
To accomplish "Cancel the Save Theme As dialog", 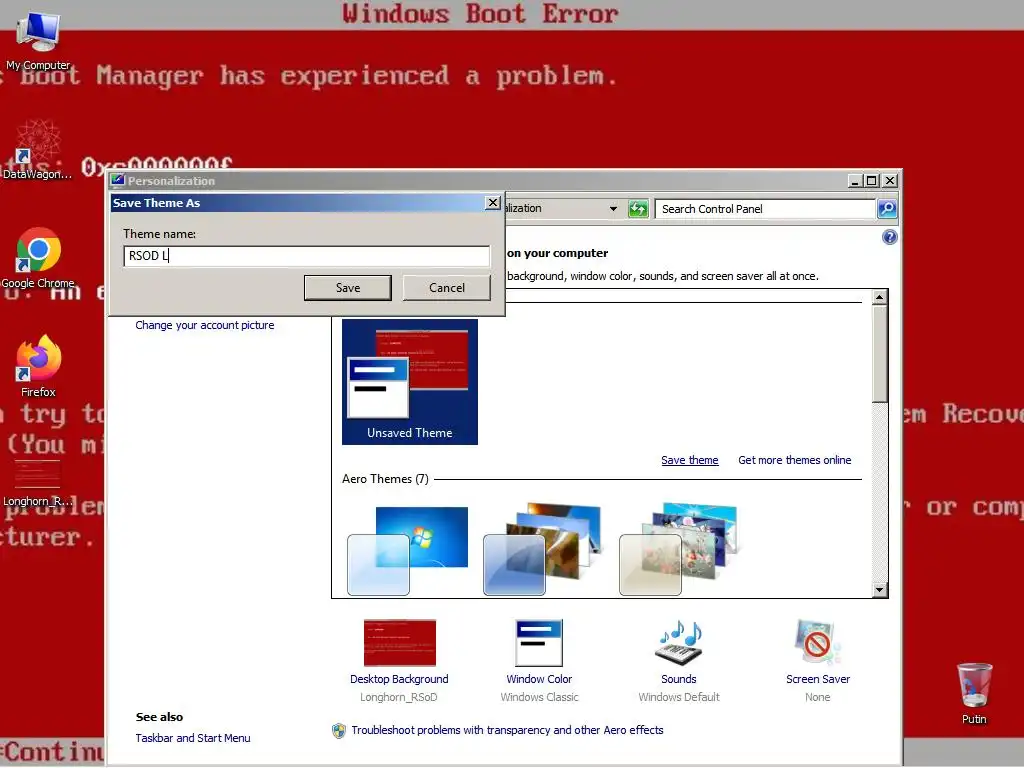I will pos(447,288).
